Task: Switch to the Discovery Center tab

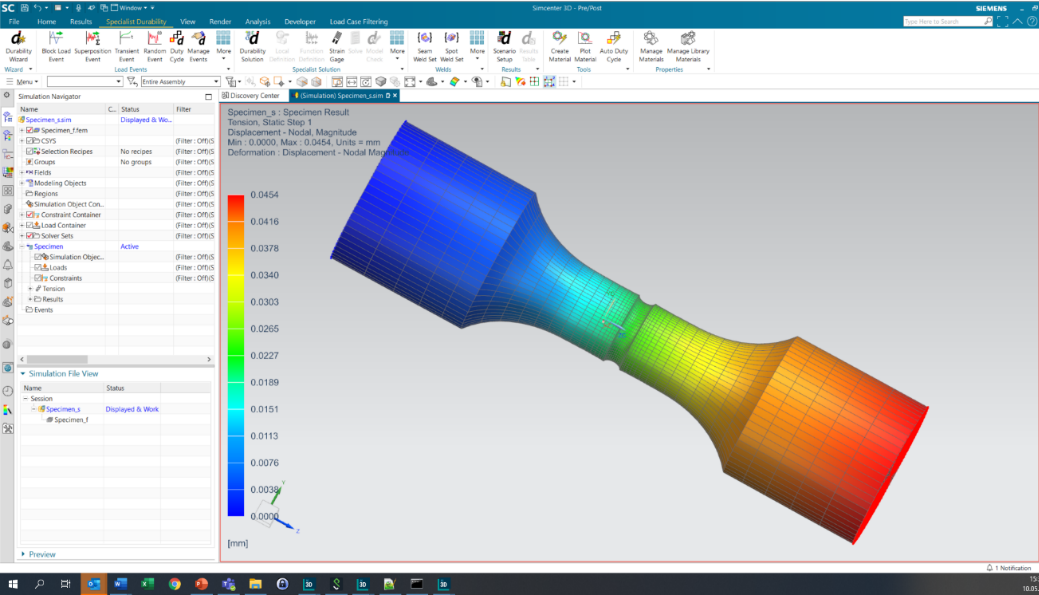Action: pyautogui.click(x=255, y=95)
